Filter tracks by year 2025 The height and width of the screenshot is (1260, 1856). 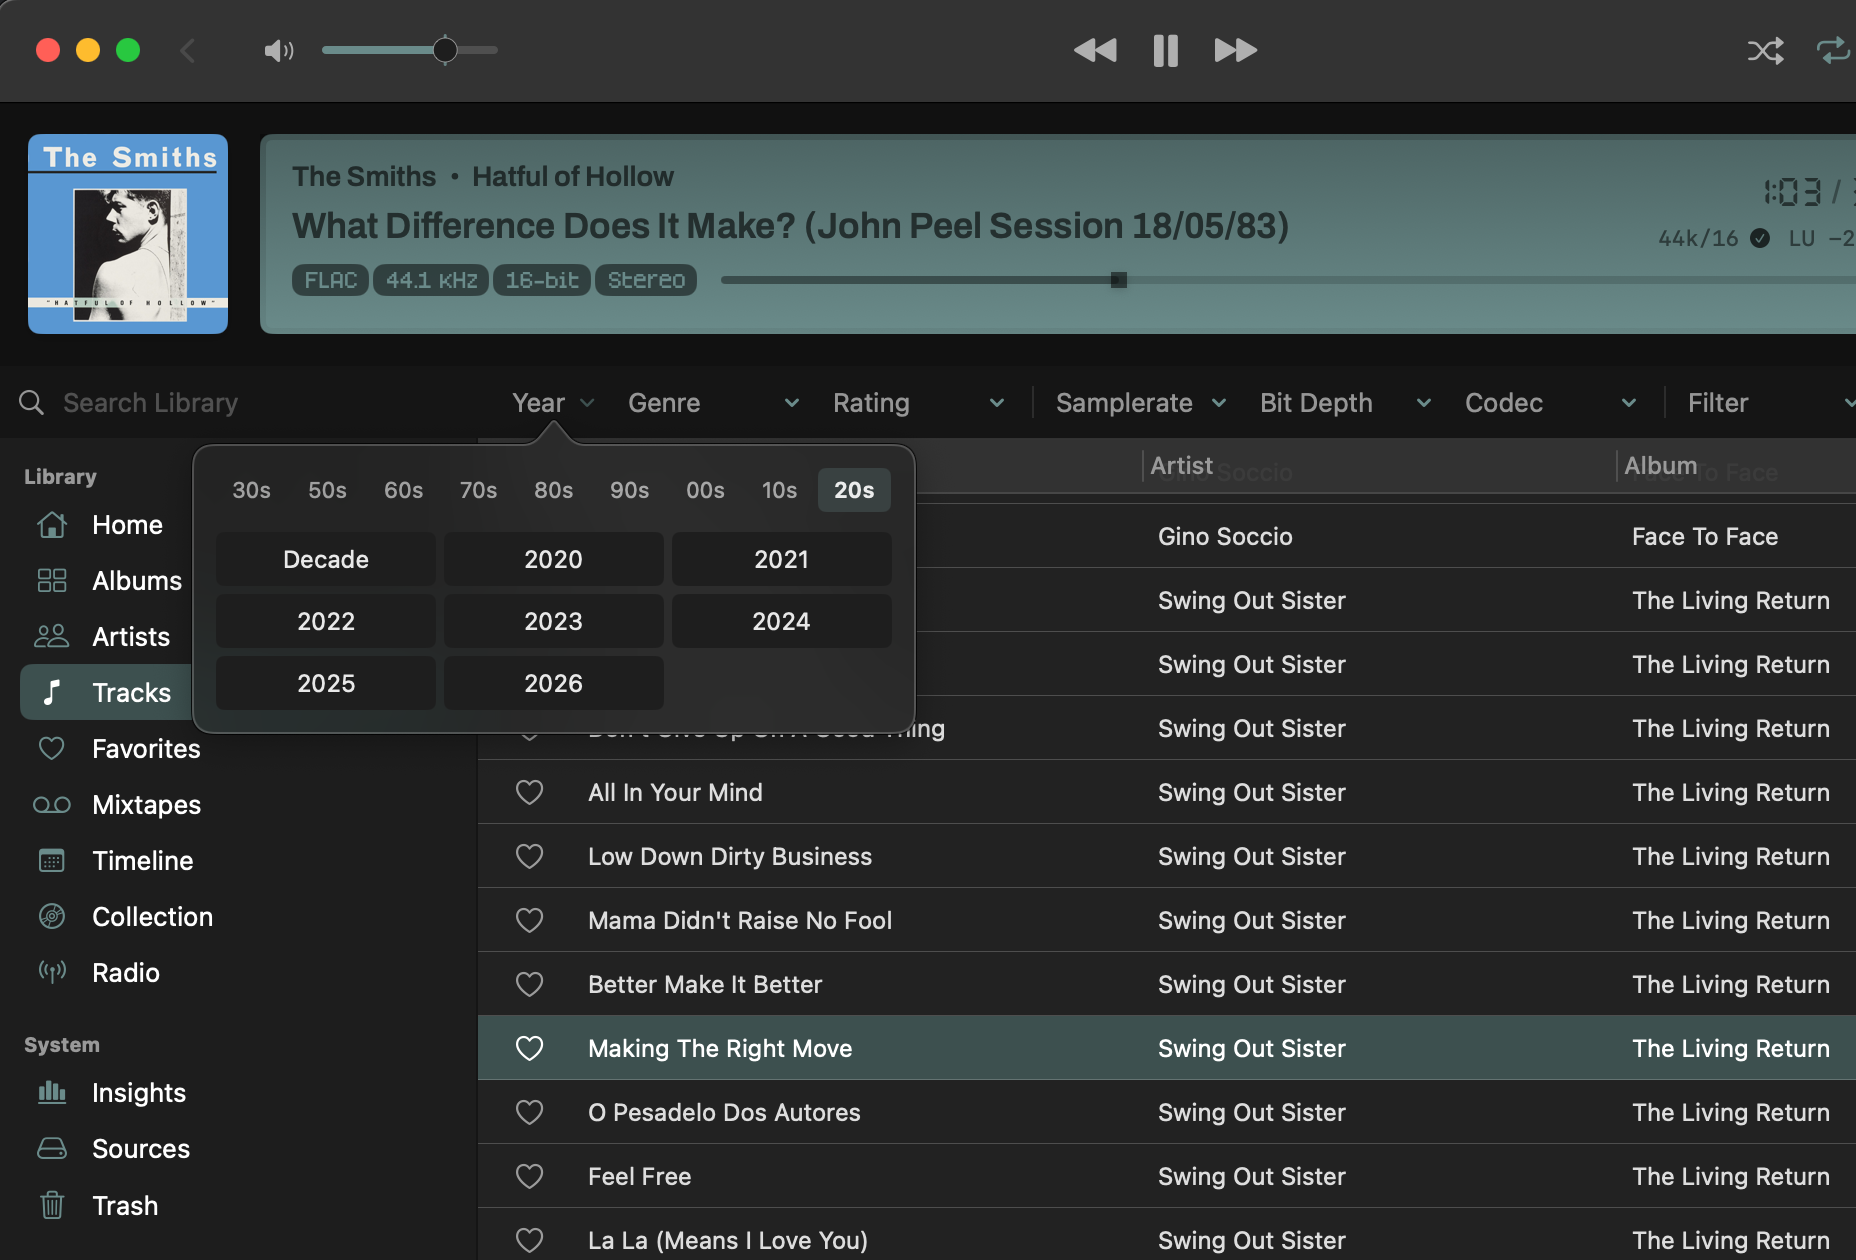[326, 683]
